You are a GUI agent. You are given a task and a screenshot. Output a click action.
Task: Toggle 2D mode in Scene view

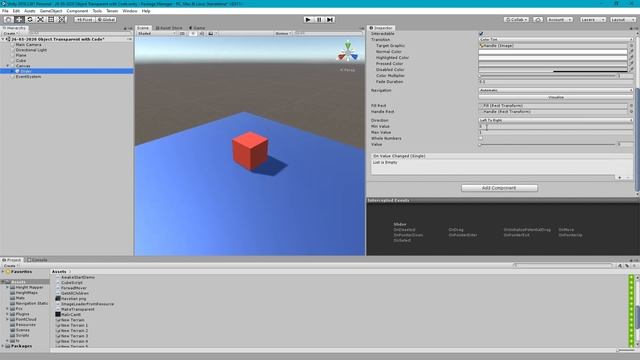pyautogui.click(x=182, y=33)
